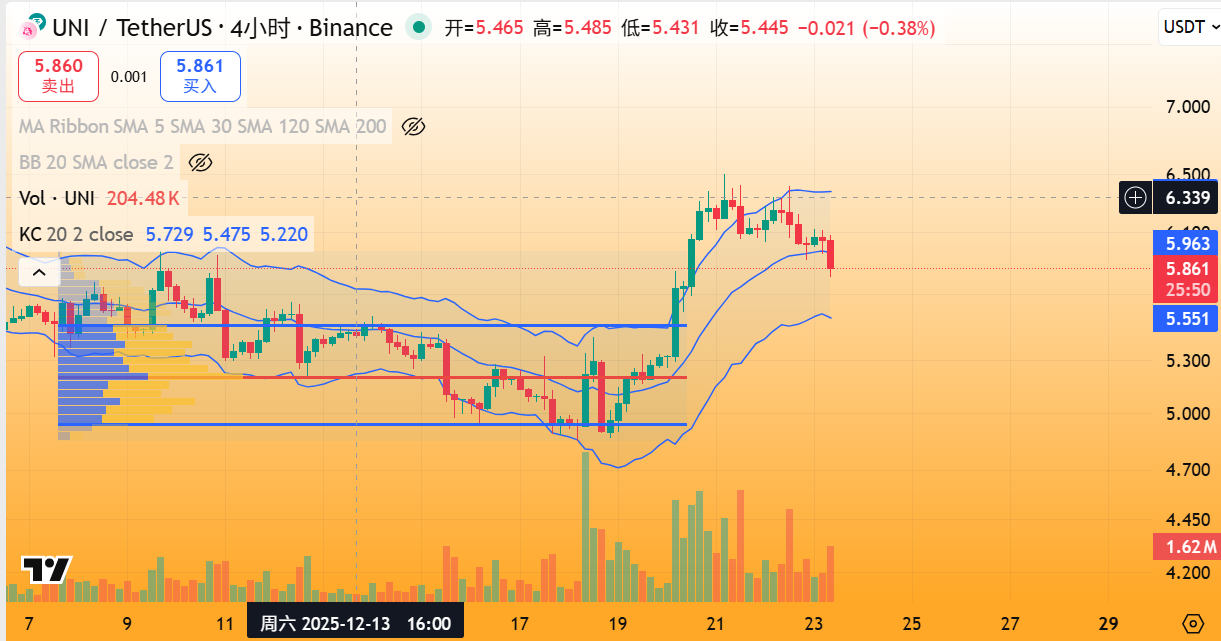Select the Vol · UNI indicator legend
The image size is (1221, 641).
pos(58,198)
